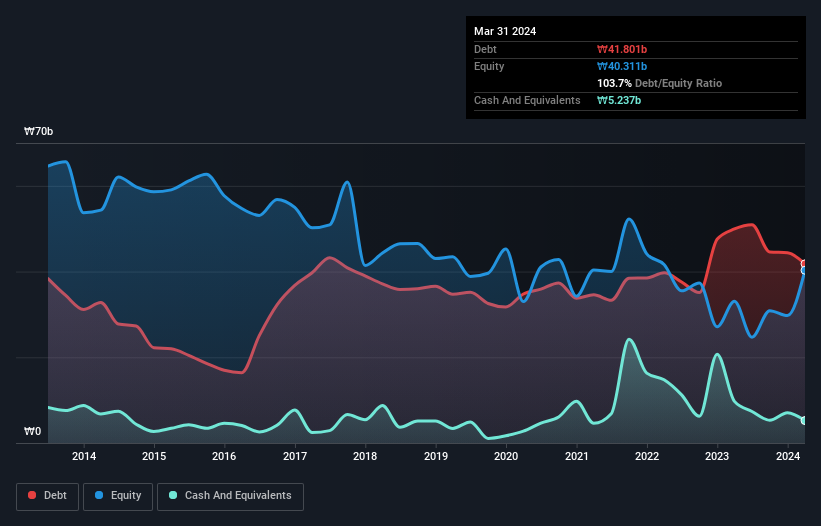Click the 2022 x-axis label

[647, 456]
